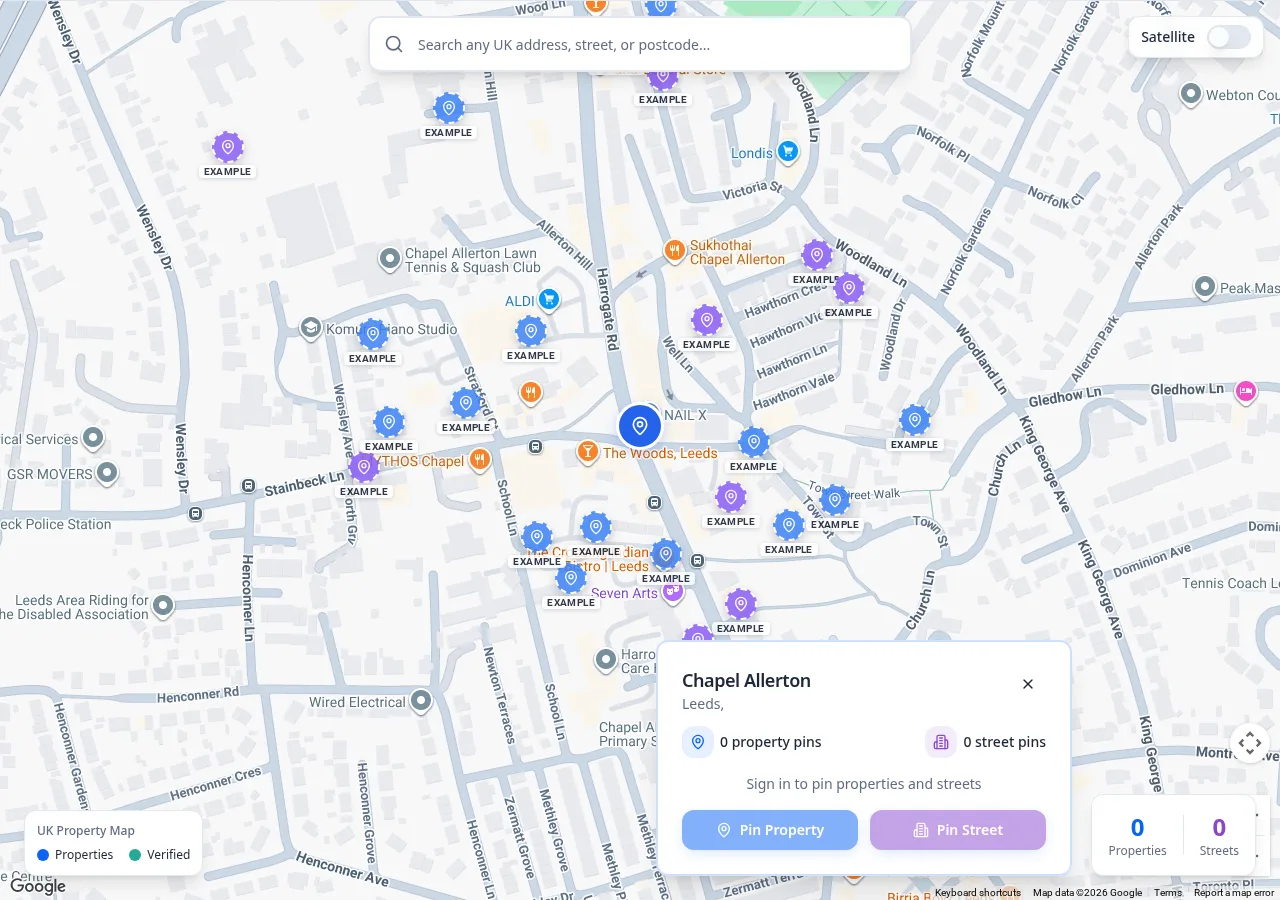Click the Wired Electrical place marker
Image resolution: width=1280 pixels, height=900 pixels.
click(421, 700)
